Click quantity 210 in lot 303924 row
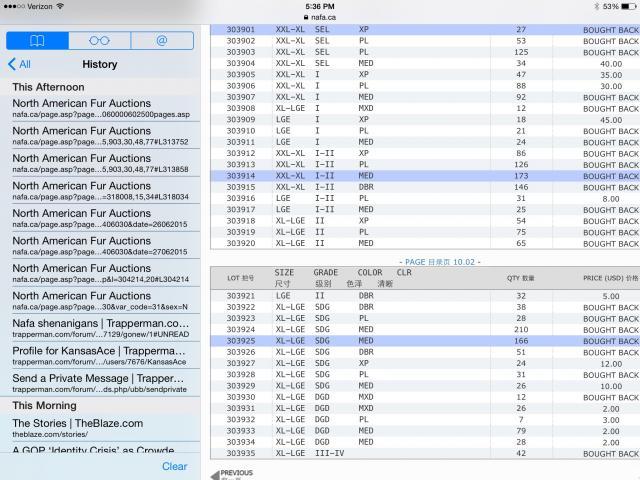 (521, 329)
